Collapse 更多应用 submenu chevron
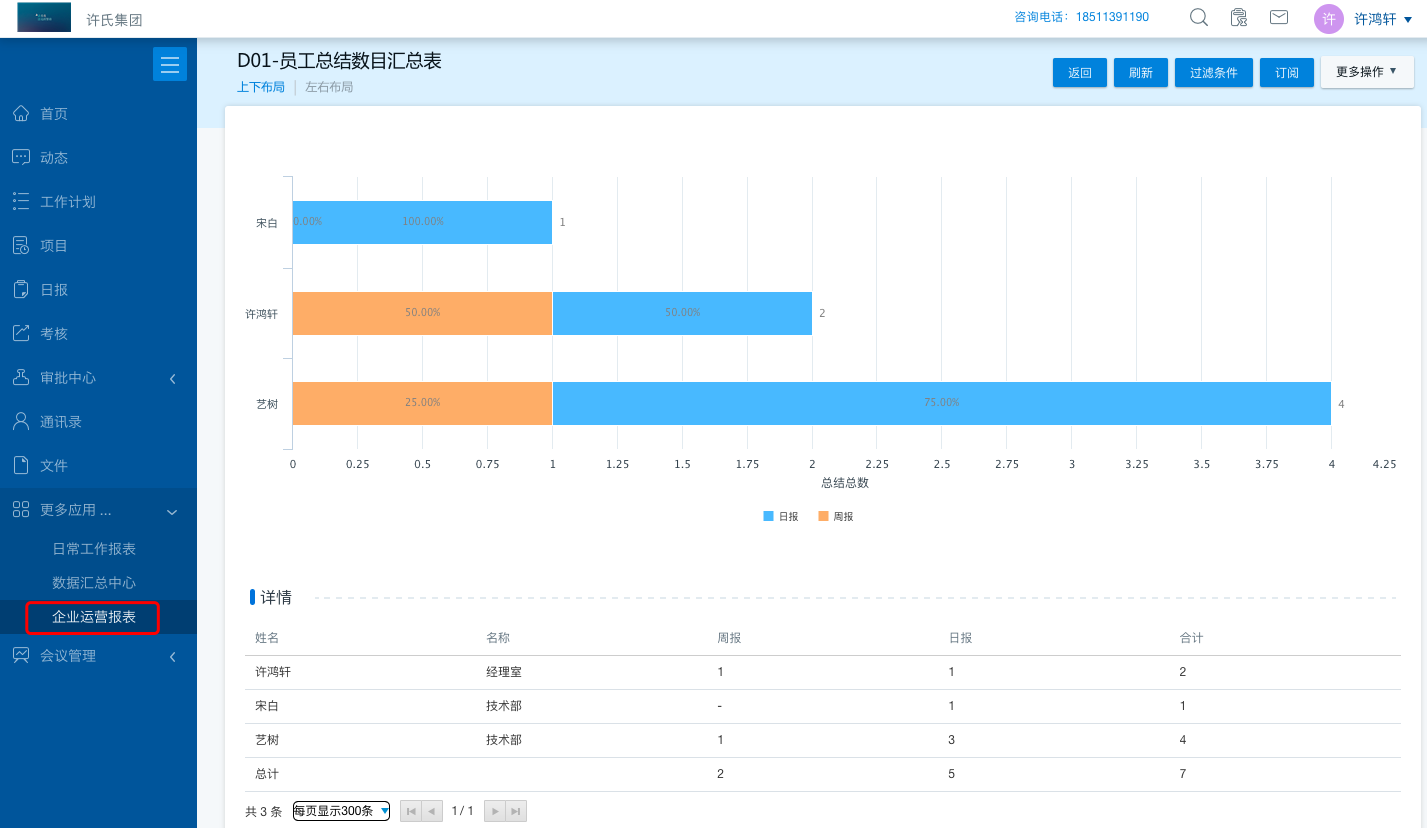 coord(172,511)
